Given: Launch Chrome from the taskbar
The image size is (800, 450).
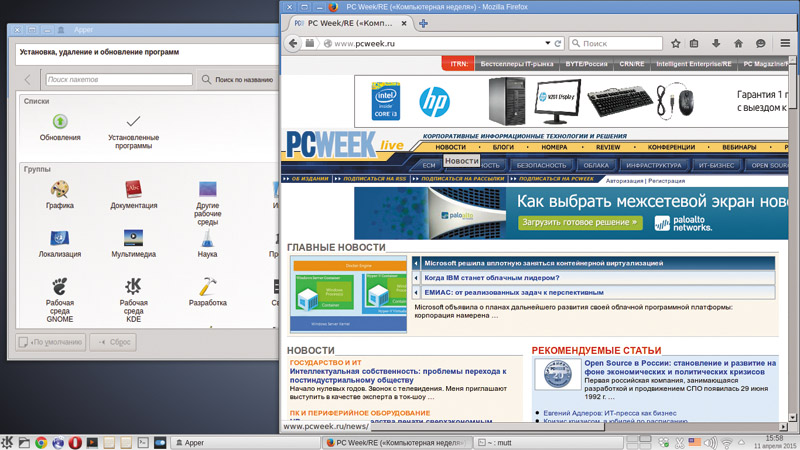Looking at the screenshot, I should click(x=41, y=443).
